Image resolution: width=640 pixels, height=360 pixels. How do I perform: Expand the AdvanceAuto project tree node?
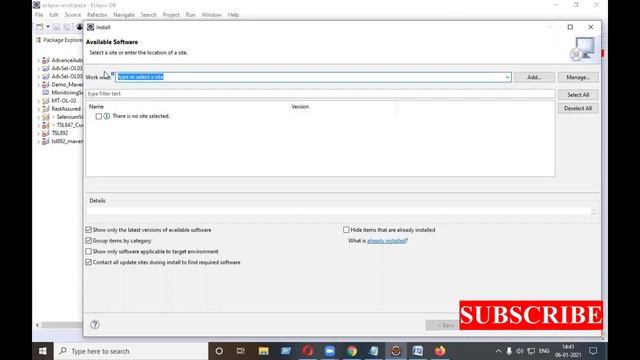(x=39, y=60)
